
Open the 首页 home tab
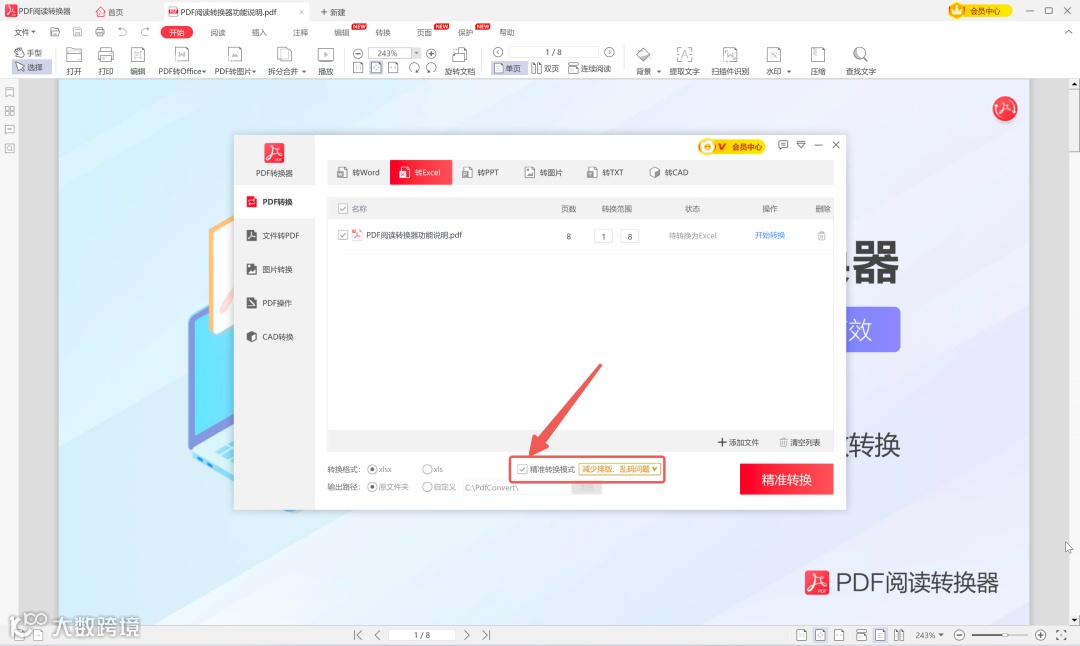pos(110,12)
